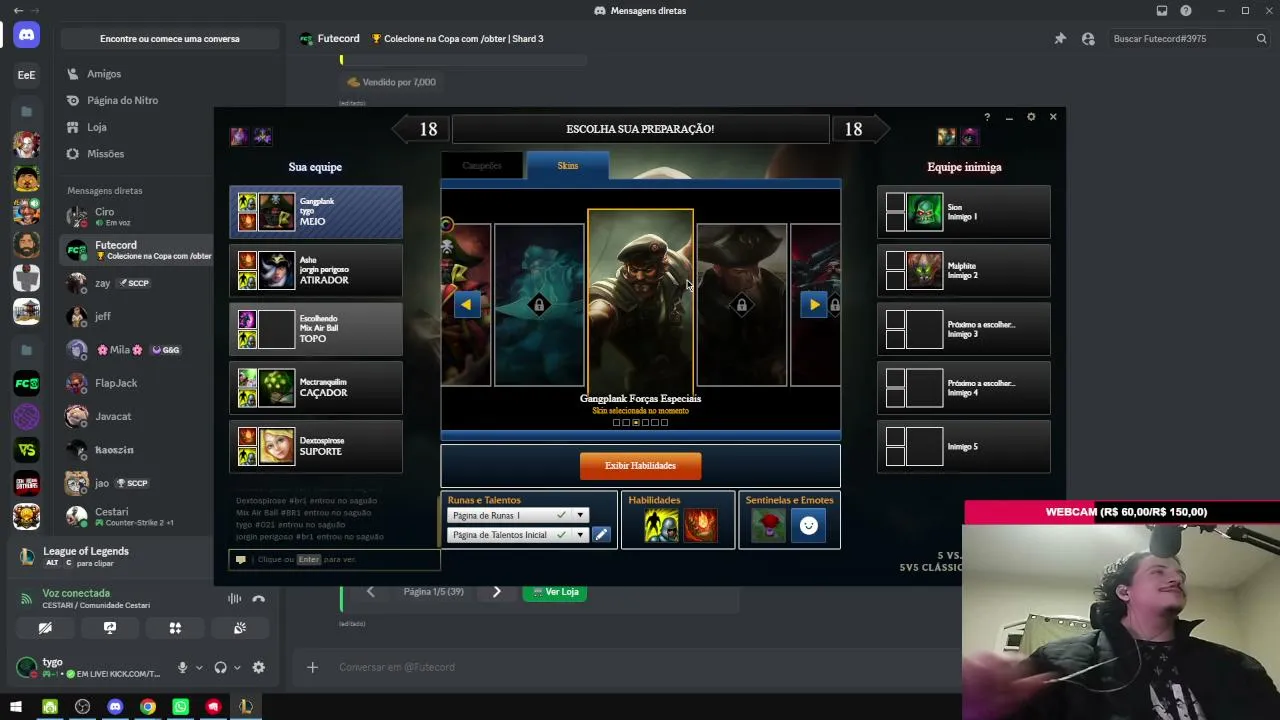This screenshot has height=720, width=1280.
Task: Select enemy Sion in Equipe inimiga
Action: coord(964,212)
